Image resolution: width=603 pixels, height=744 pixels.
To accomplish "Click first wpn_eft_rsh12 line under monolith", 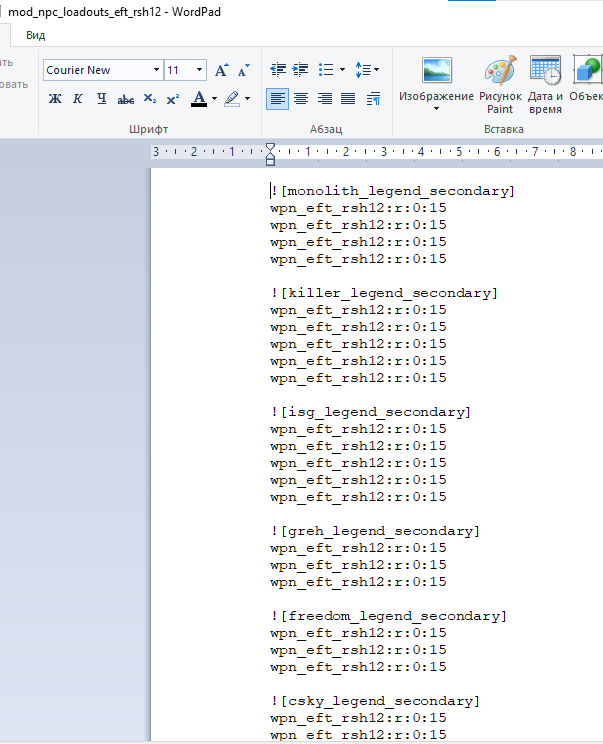I will [358, 208].
